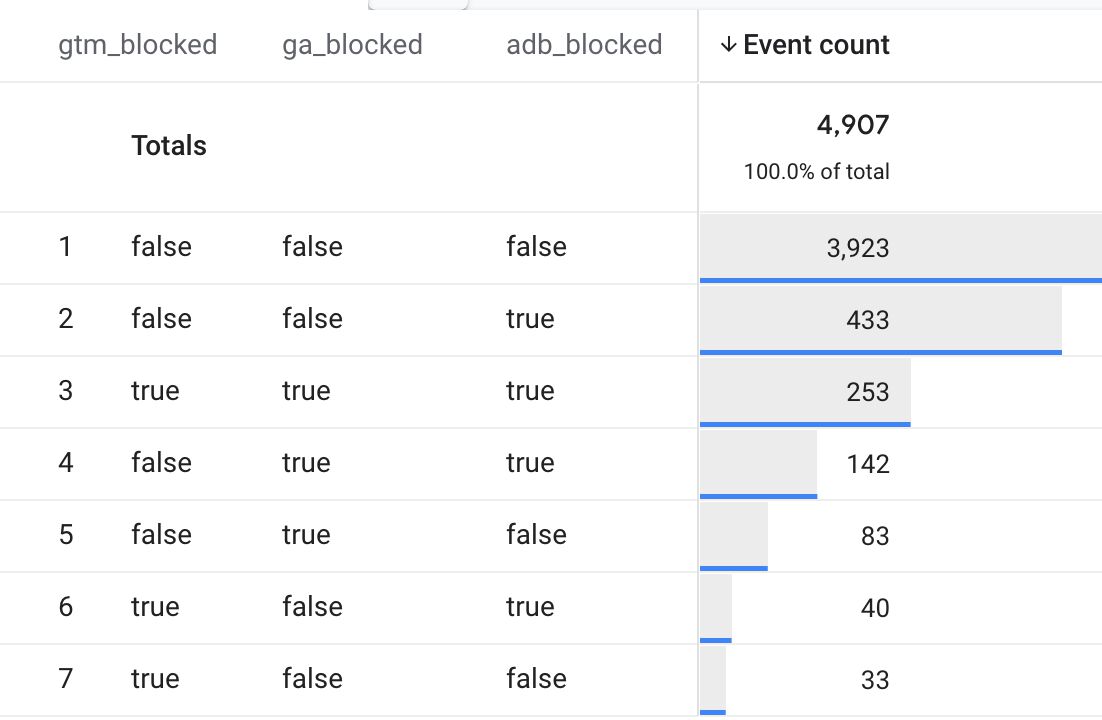Click the 4,907 total event count
Viewport: 1102px width, 720px height.
click(x=853, y=124)
